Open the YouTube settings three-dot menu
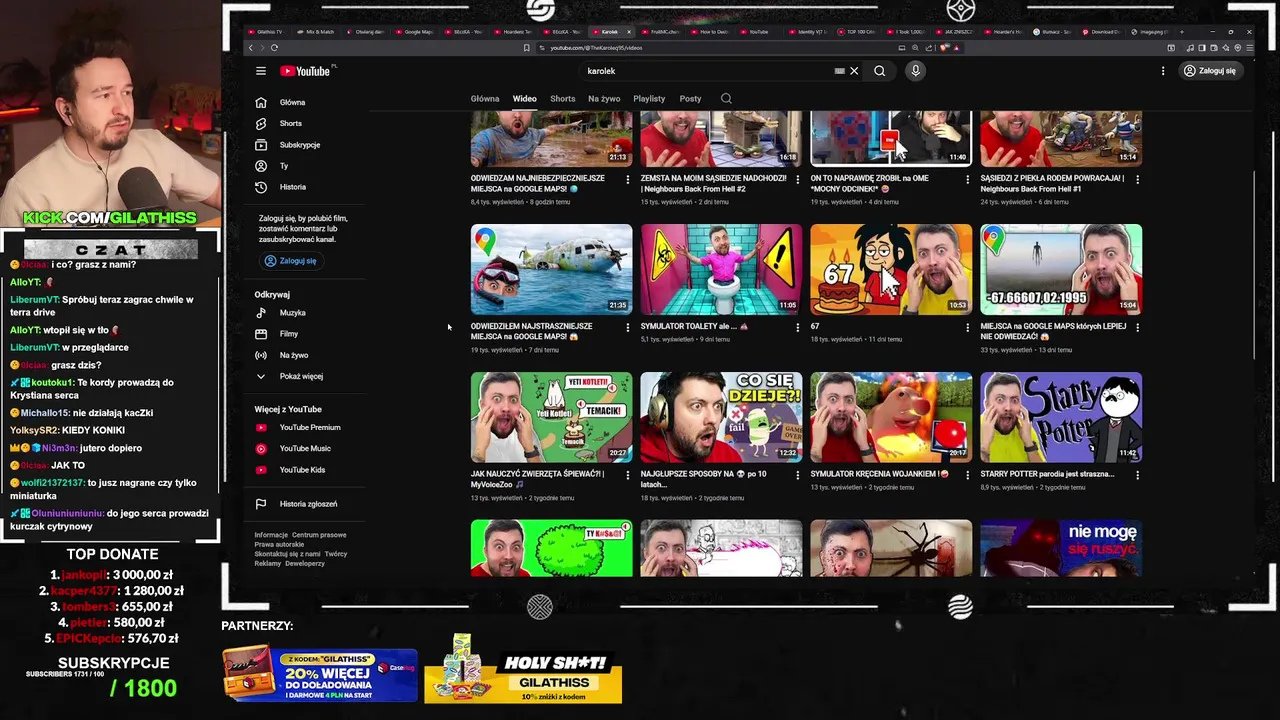This screenshot has height=720, width=1280. (x=1163, y=71)
